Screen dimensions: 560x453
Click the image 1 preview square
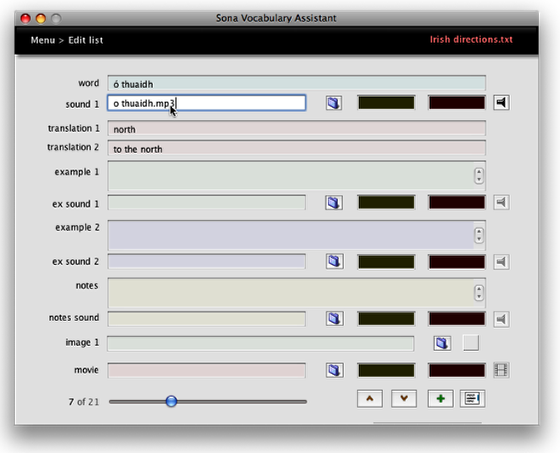coord(471,343)
